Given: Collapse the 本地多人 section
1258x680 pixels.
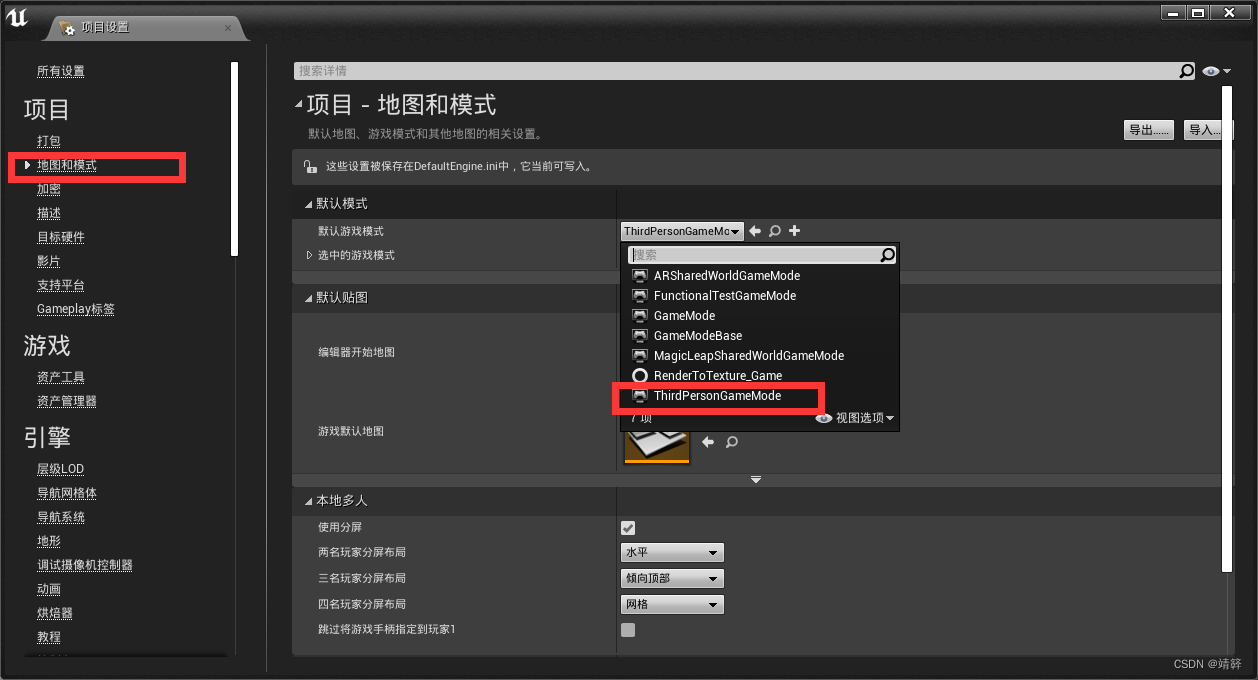Looking at the screenshot, I should [x=309, y=500].
